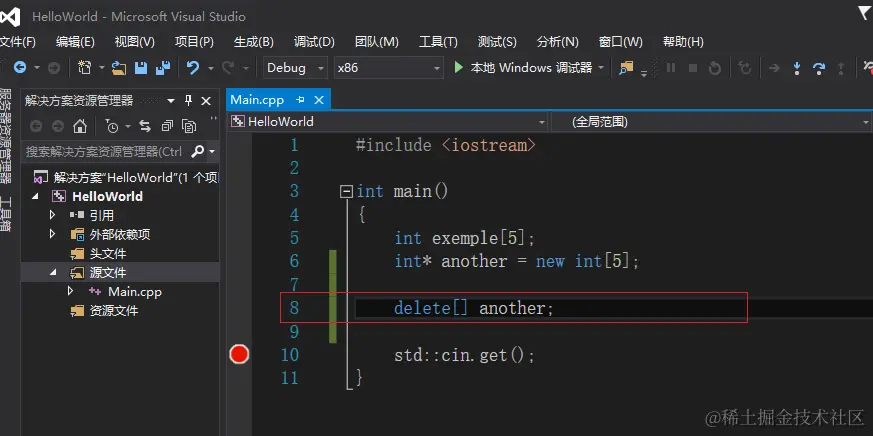Screen dimensions: 873x436
Task: Open the Undo history dropdown arrow
Action: point(210,68)
